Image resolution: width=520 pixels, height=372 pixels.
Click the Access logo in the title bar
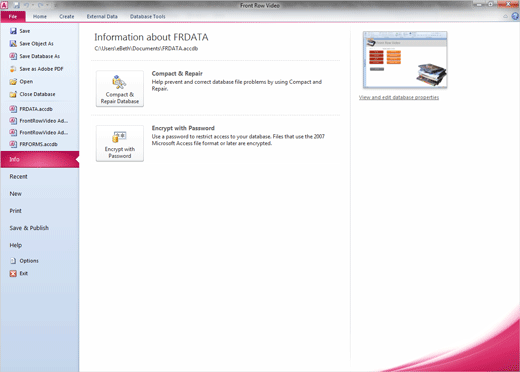[x=4, y=5]
